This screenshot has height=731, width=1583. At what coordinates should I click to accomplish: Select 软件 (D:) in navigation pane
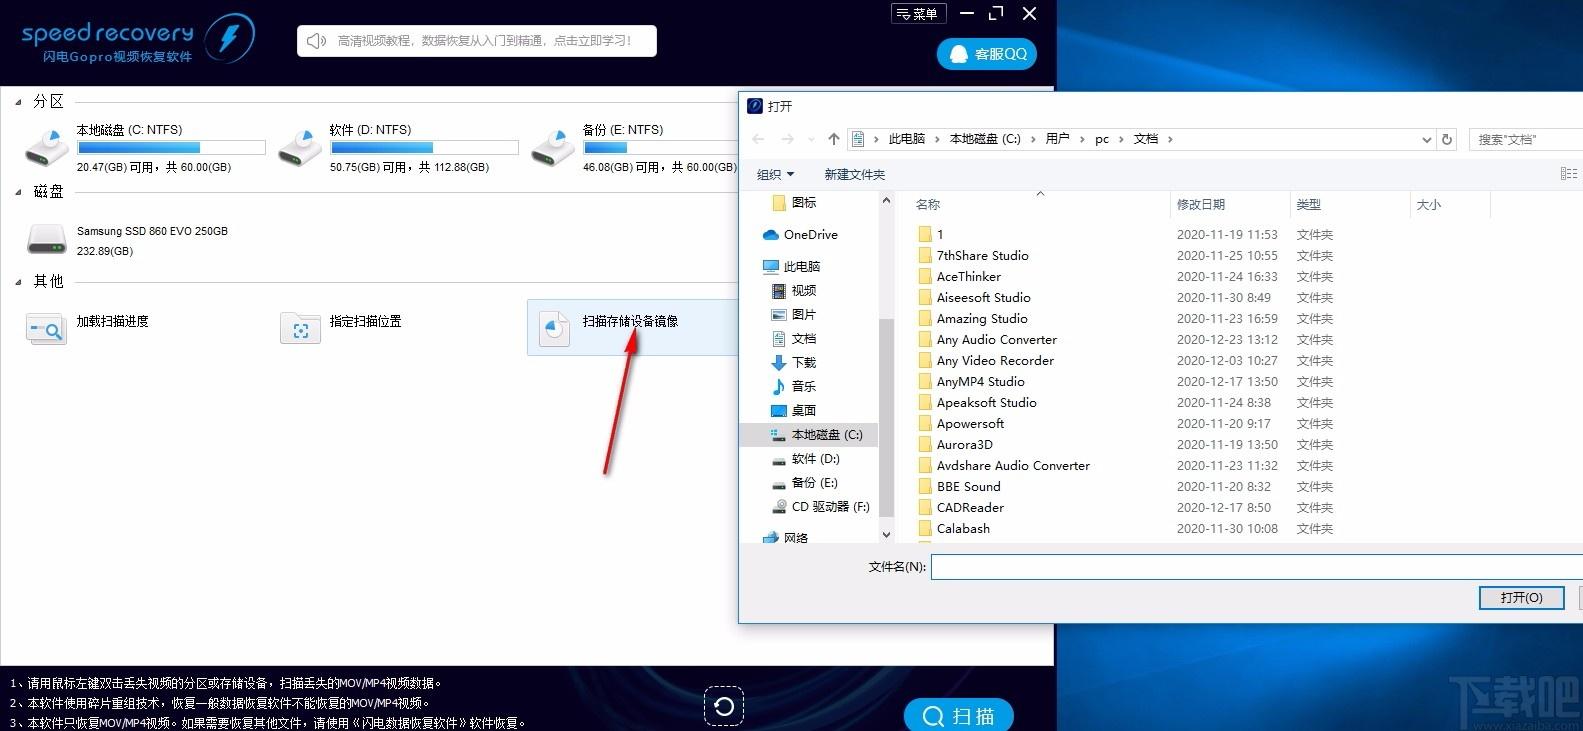point(806,459)
